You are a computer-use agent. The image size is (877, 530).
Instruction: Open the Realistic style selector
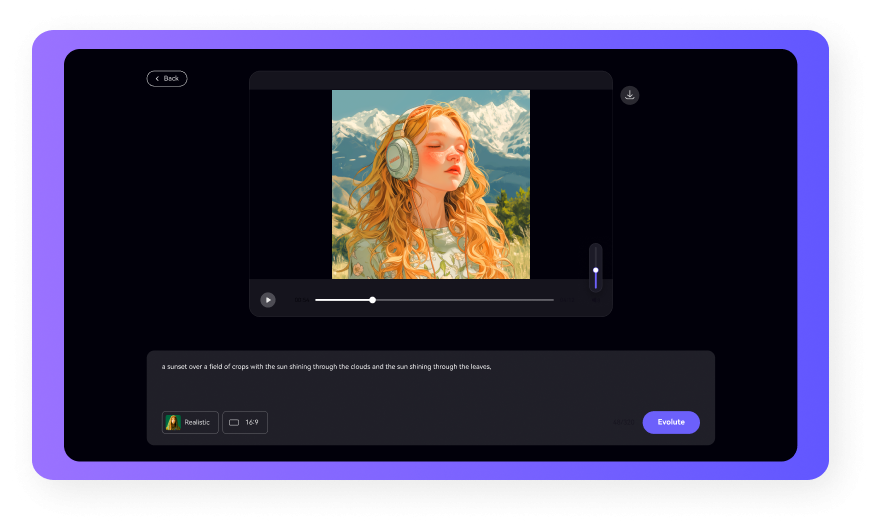tap(190, 422)
